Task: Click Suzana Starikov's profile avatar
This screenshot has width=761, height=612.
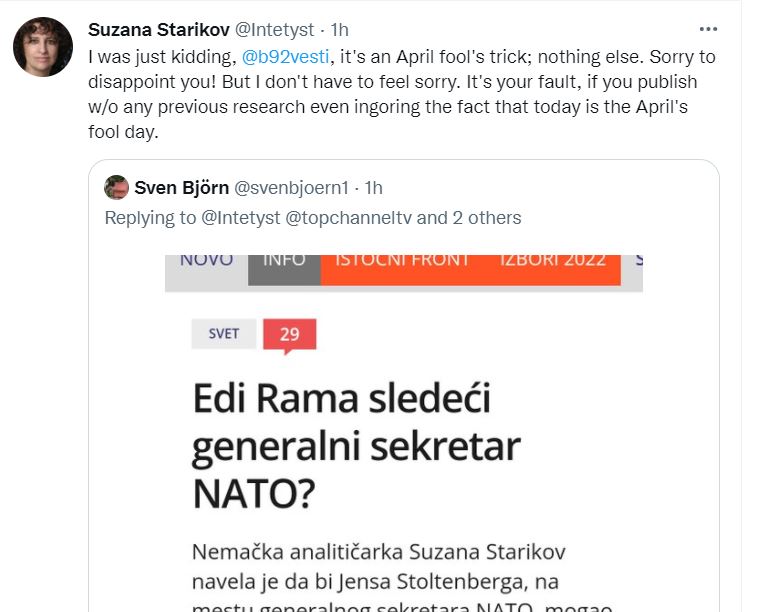Action: click(42, 47)
